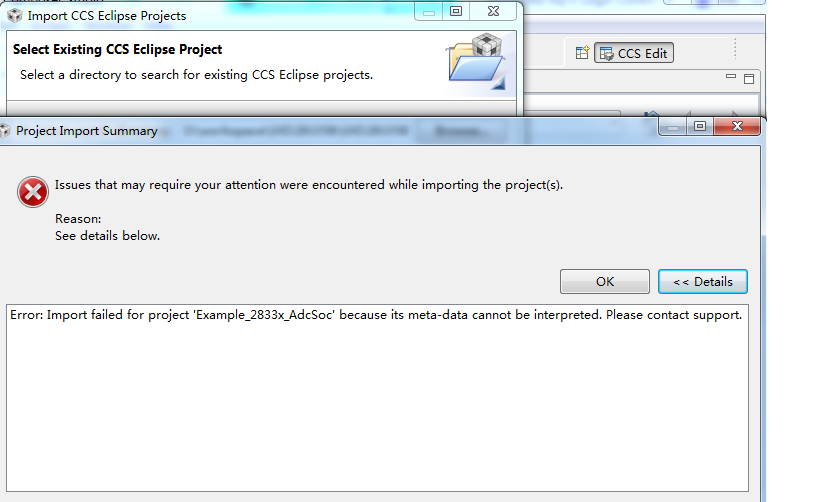The height and width of the screenshot is (502, 819).
Task: Minimize the Import CCS Eclipse Projects window
Action: point(429,11)
